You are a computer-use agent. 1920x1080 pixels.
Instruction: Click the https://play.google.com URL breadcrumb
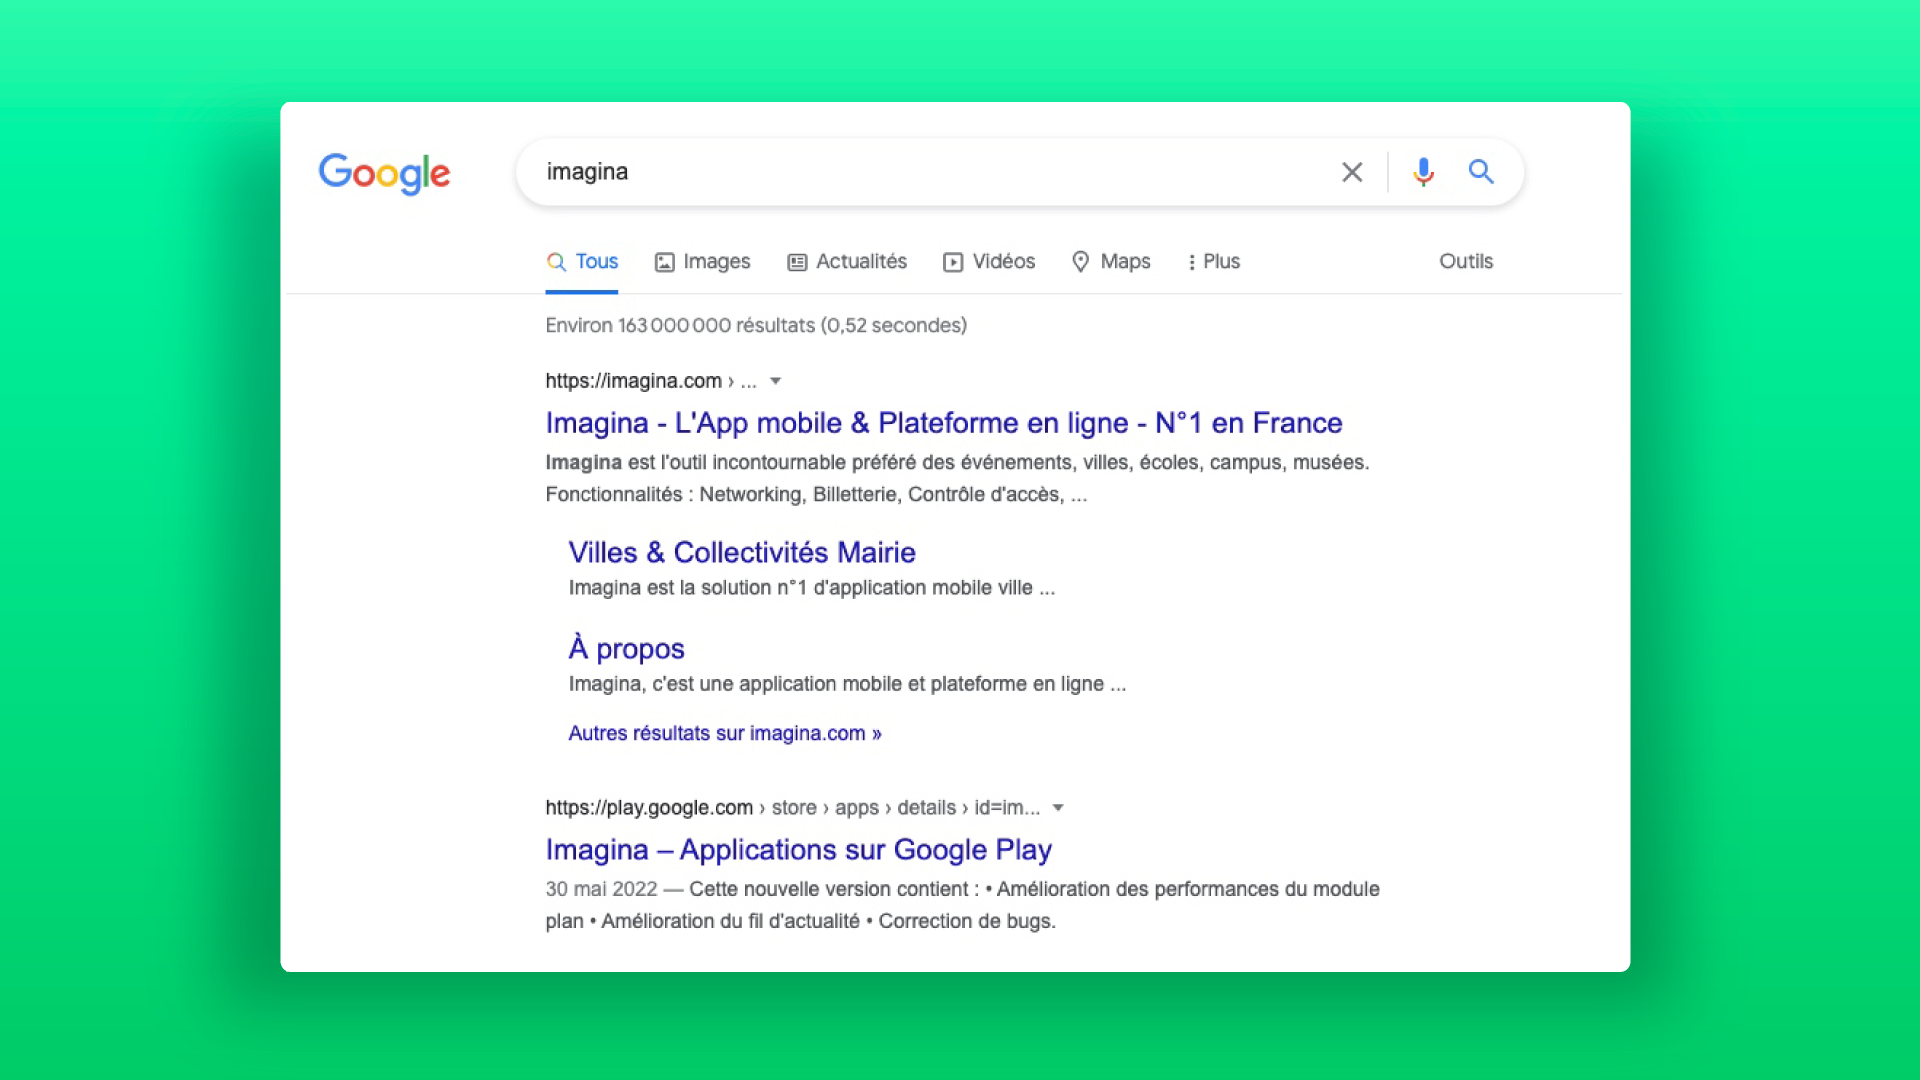(x=792, y=808)
